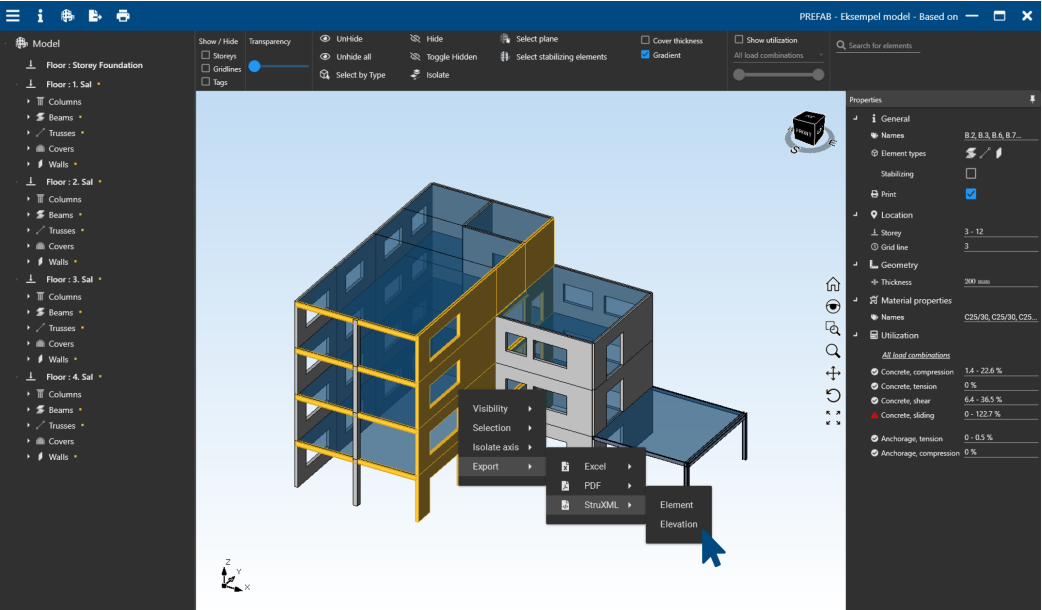Collapse the Utilization section in Properties
The width and height of the screenshot is (1042, 610).
(x=856, y=335)
